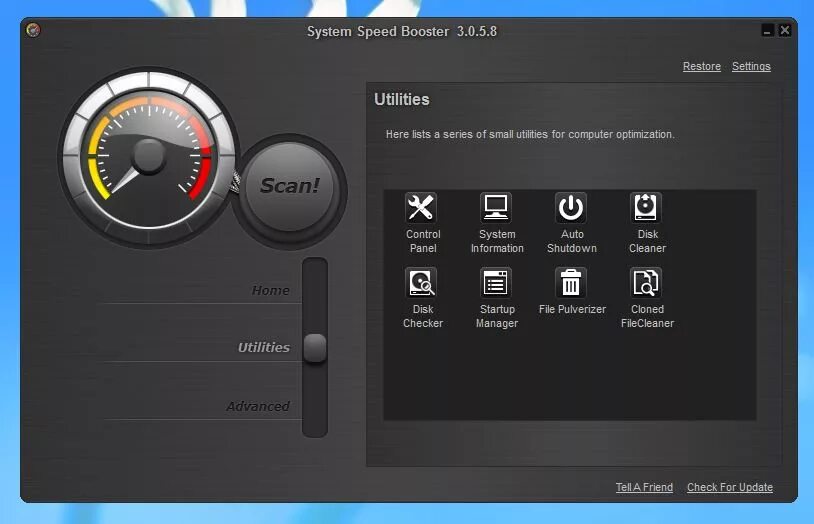
Task: Close the System Speed Booster window
Action: (785, 31)
